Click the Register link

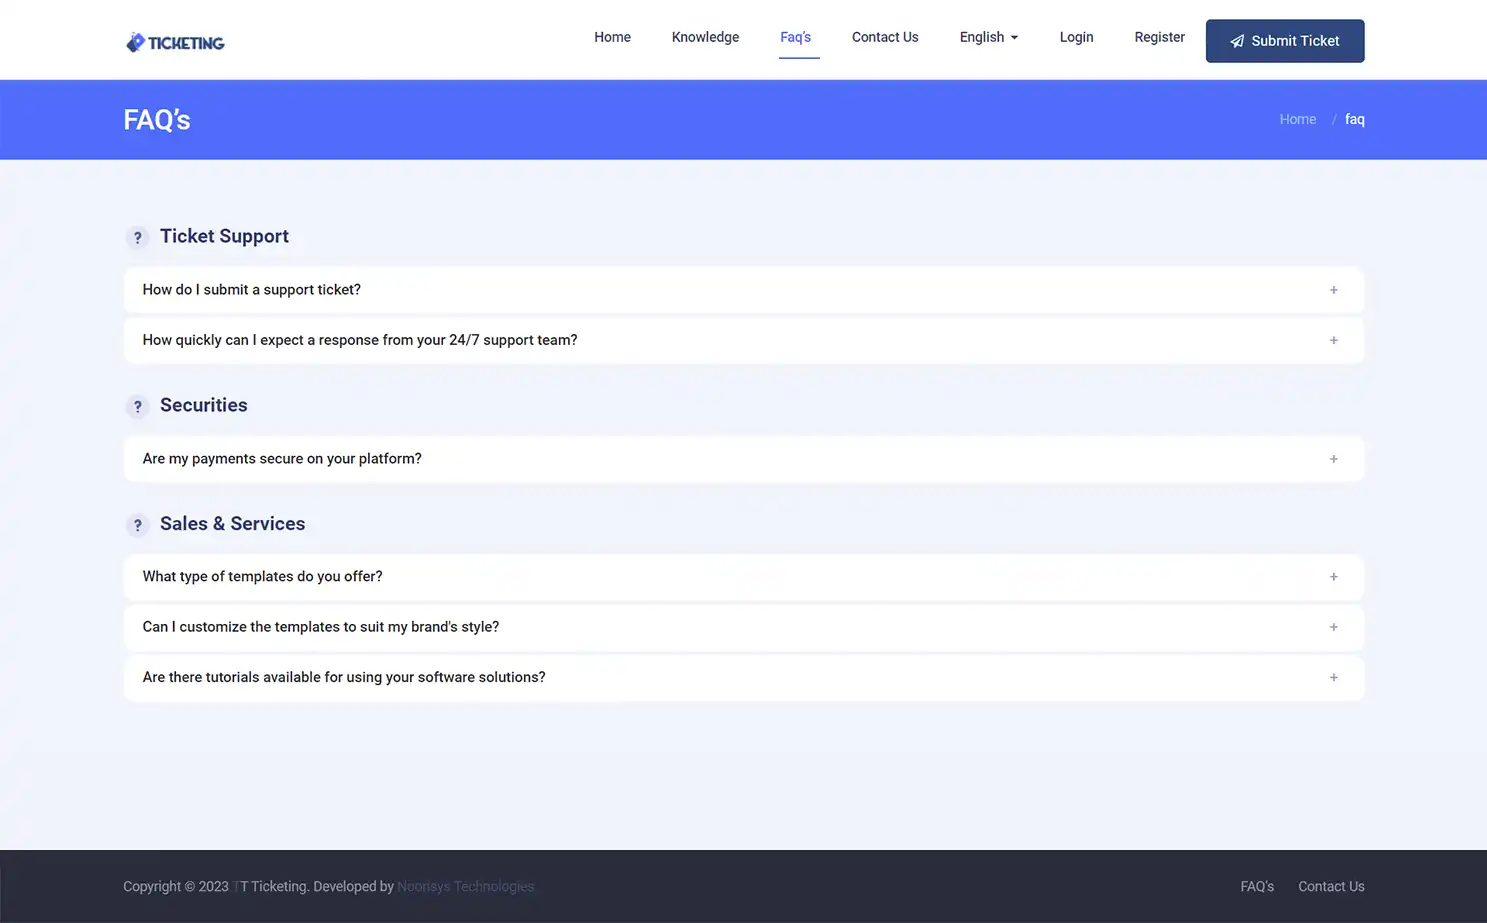coord(1159,37)
